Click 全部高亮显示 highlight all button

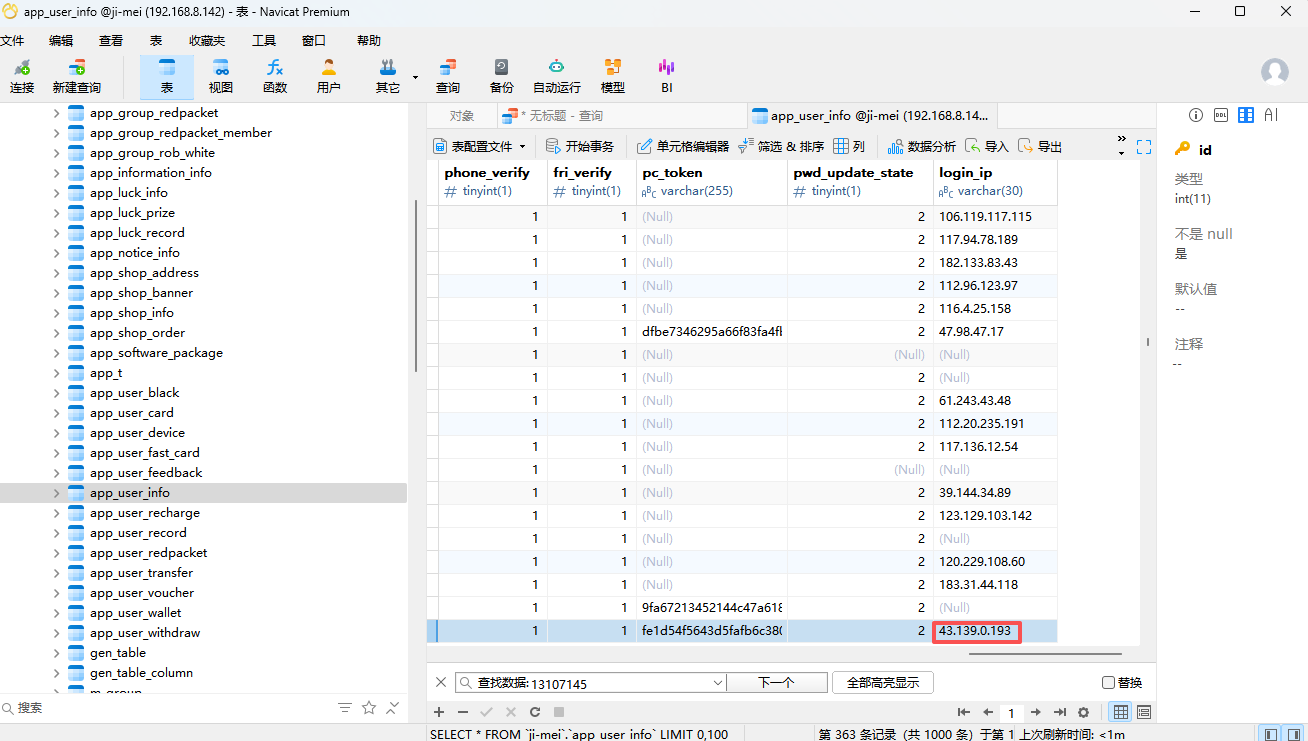(882, 683)
